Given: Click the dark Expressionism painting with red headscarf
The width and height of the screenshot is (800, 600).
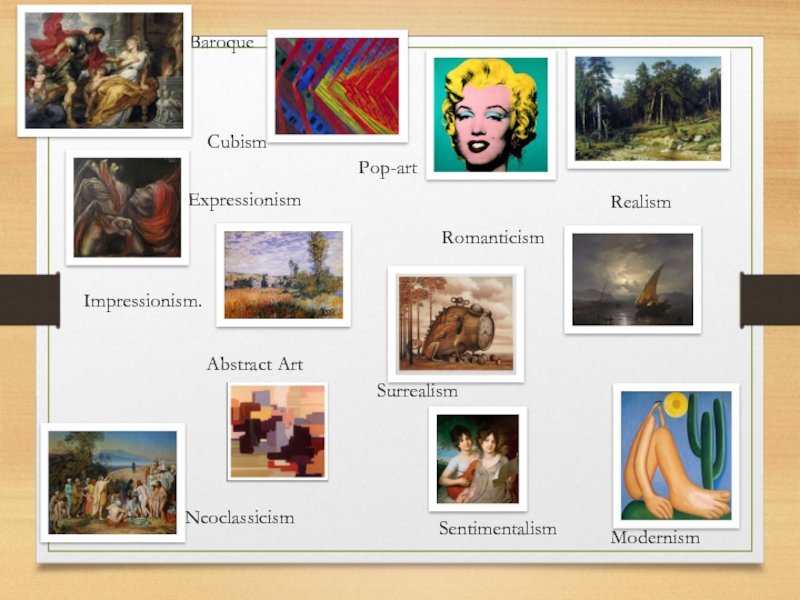Looking at the screenshot, I should coord(128,208).
